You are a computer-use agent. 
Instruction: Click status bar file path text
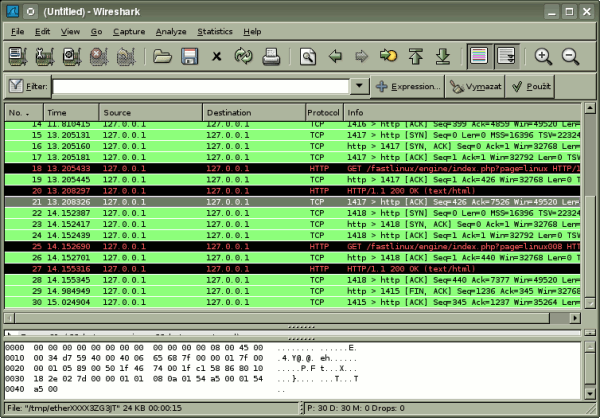95,408
